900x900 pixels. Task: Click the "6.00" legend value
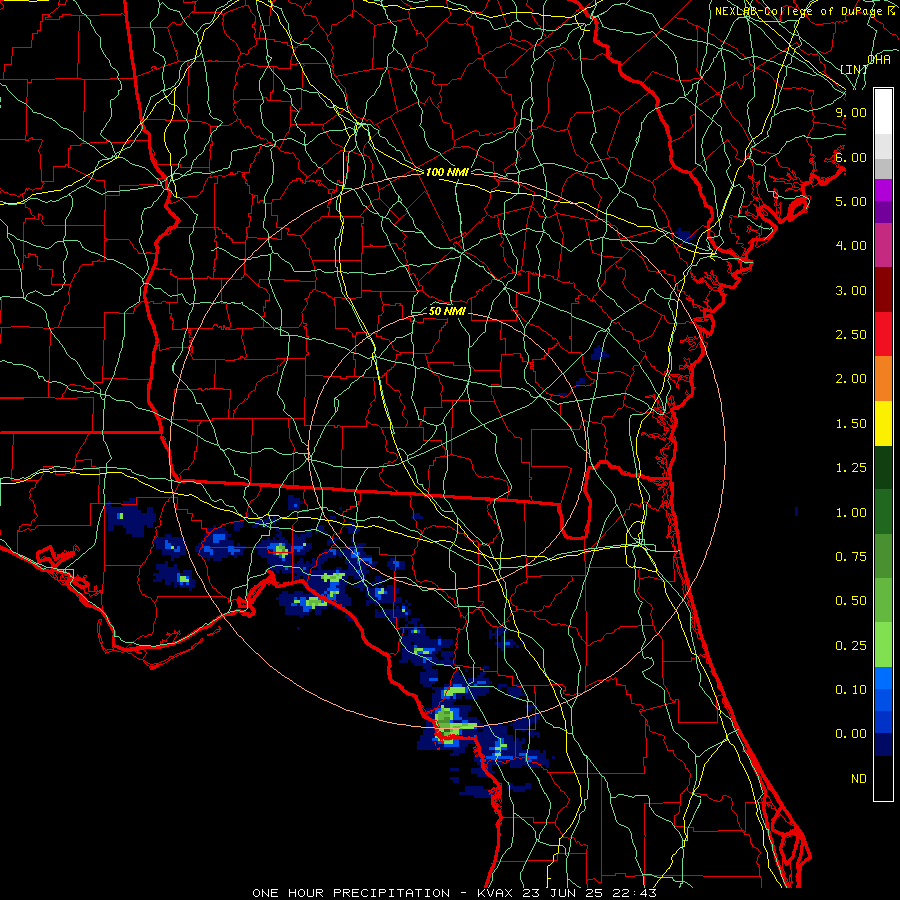851,157
